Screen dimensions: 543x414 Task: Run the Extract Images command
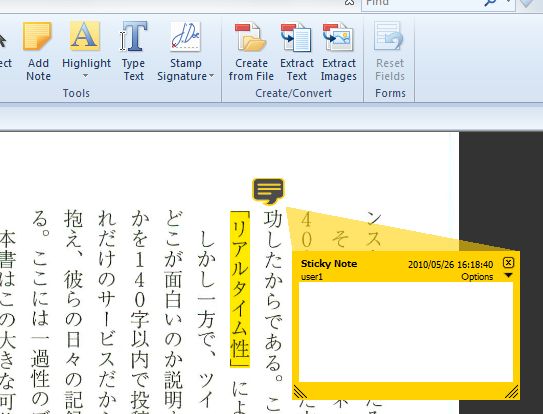pyautogui.click(x=339, y=52)
